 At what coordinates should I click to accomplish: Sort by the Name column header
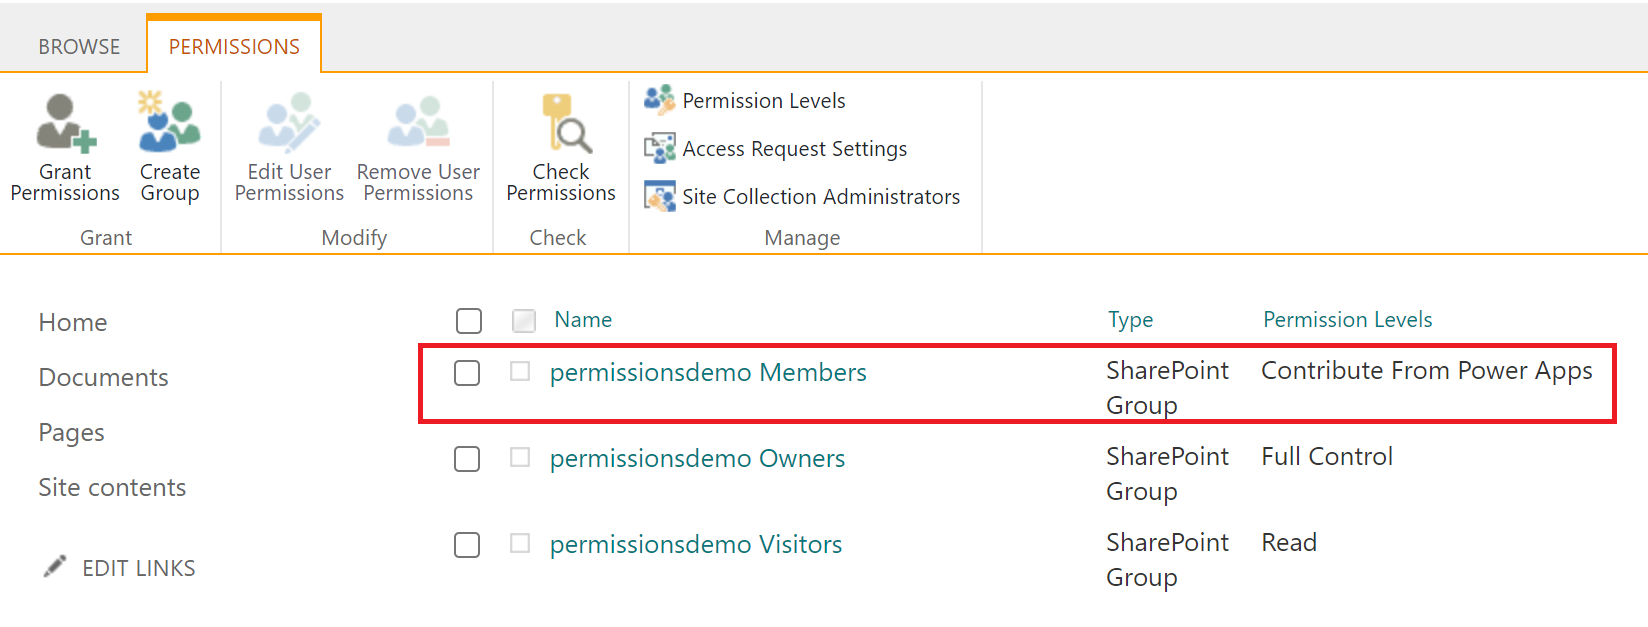point(583,320)
